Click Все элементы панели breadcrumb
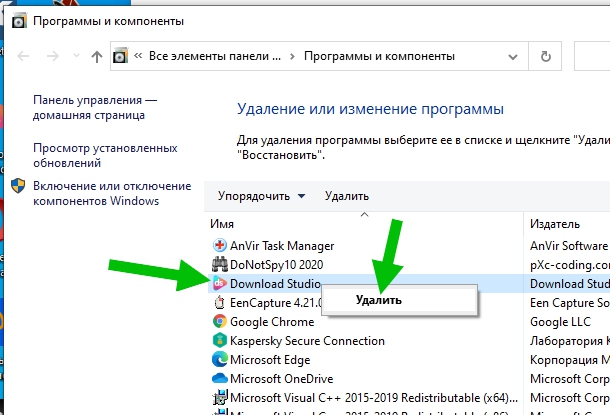The width and height of the screenshot is (610, 415). tap(215, 56)
